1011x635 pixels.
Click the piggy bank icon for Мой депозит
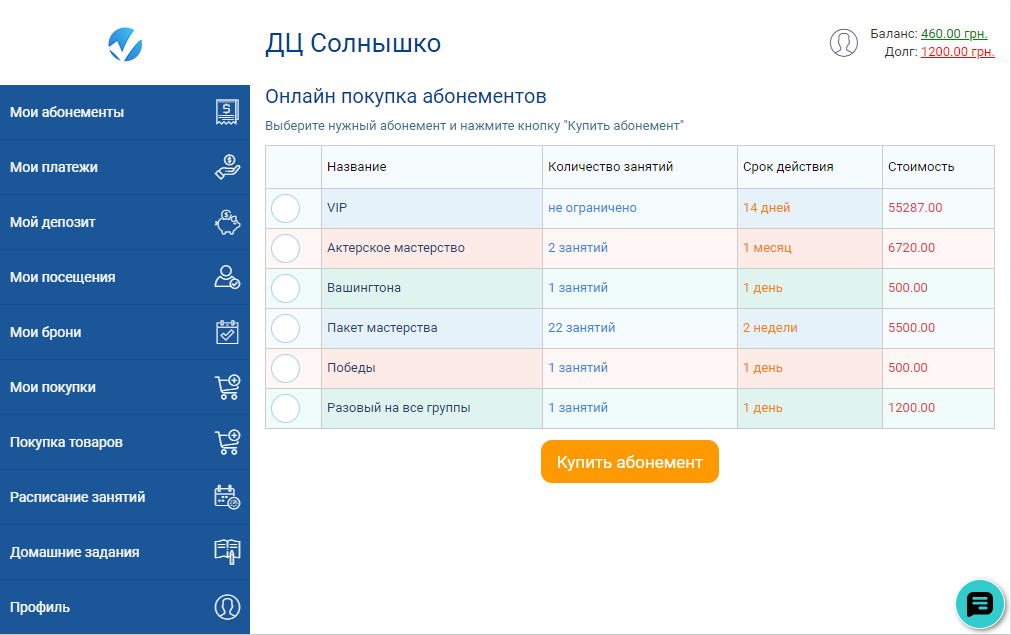pos(227,222)
